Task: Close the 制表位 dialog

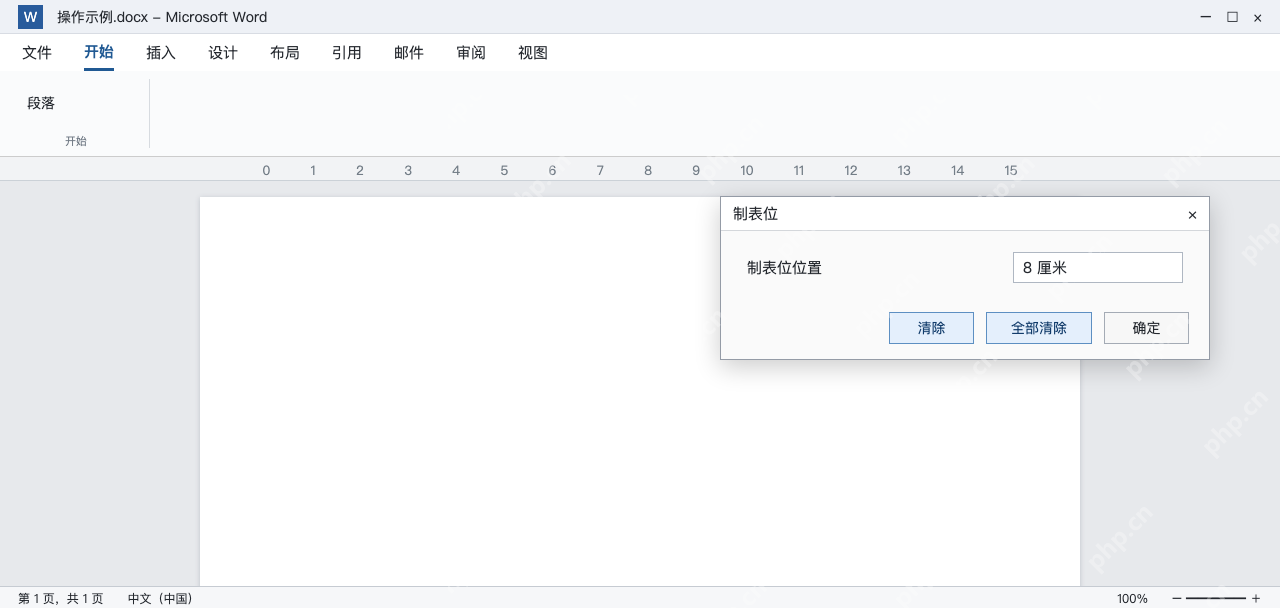Action: pos(1192,215)
